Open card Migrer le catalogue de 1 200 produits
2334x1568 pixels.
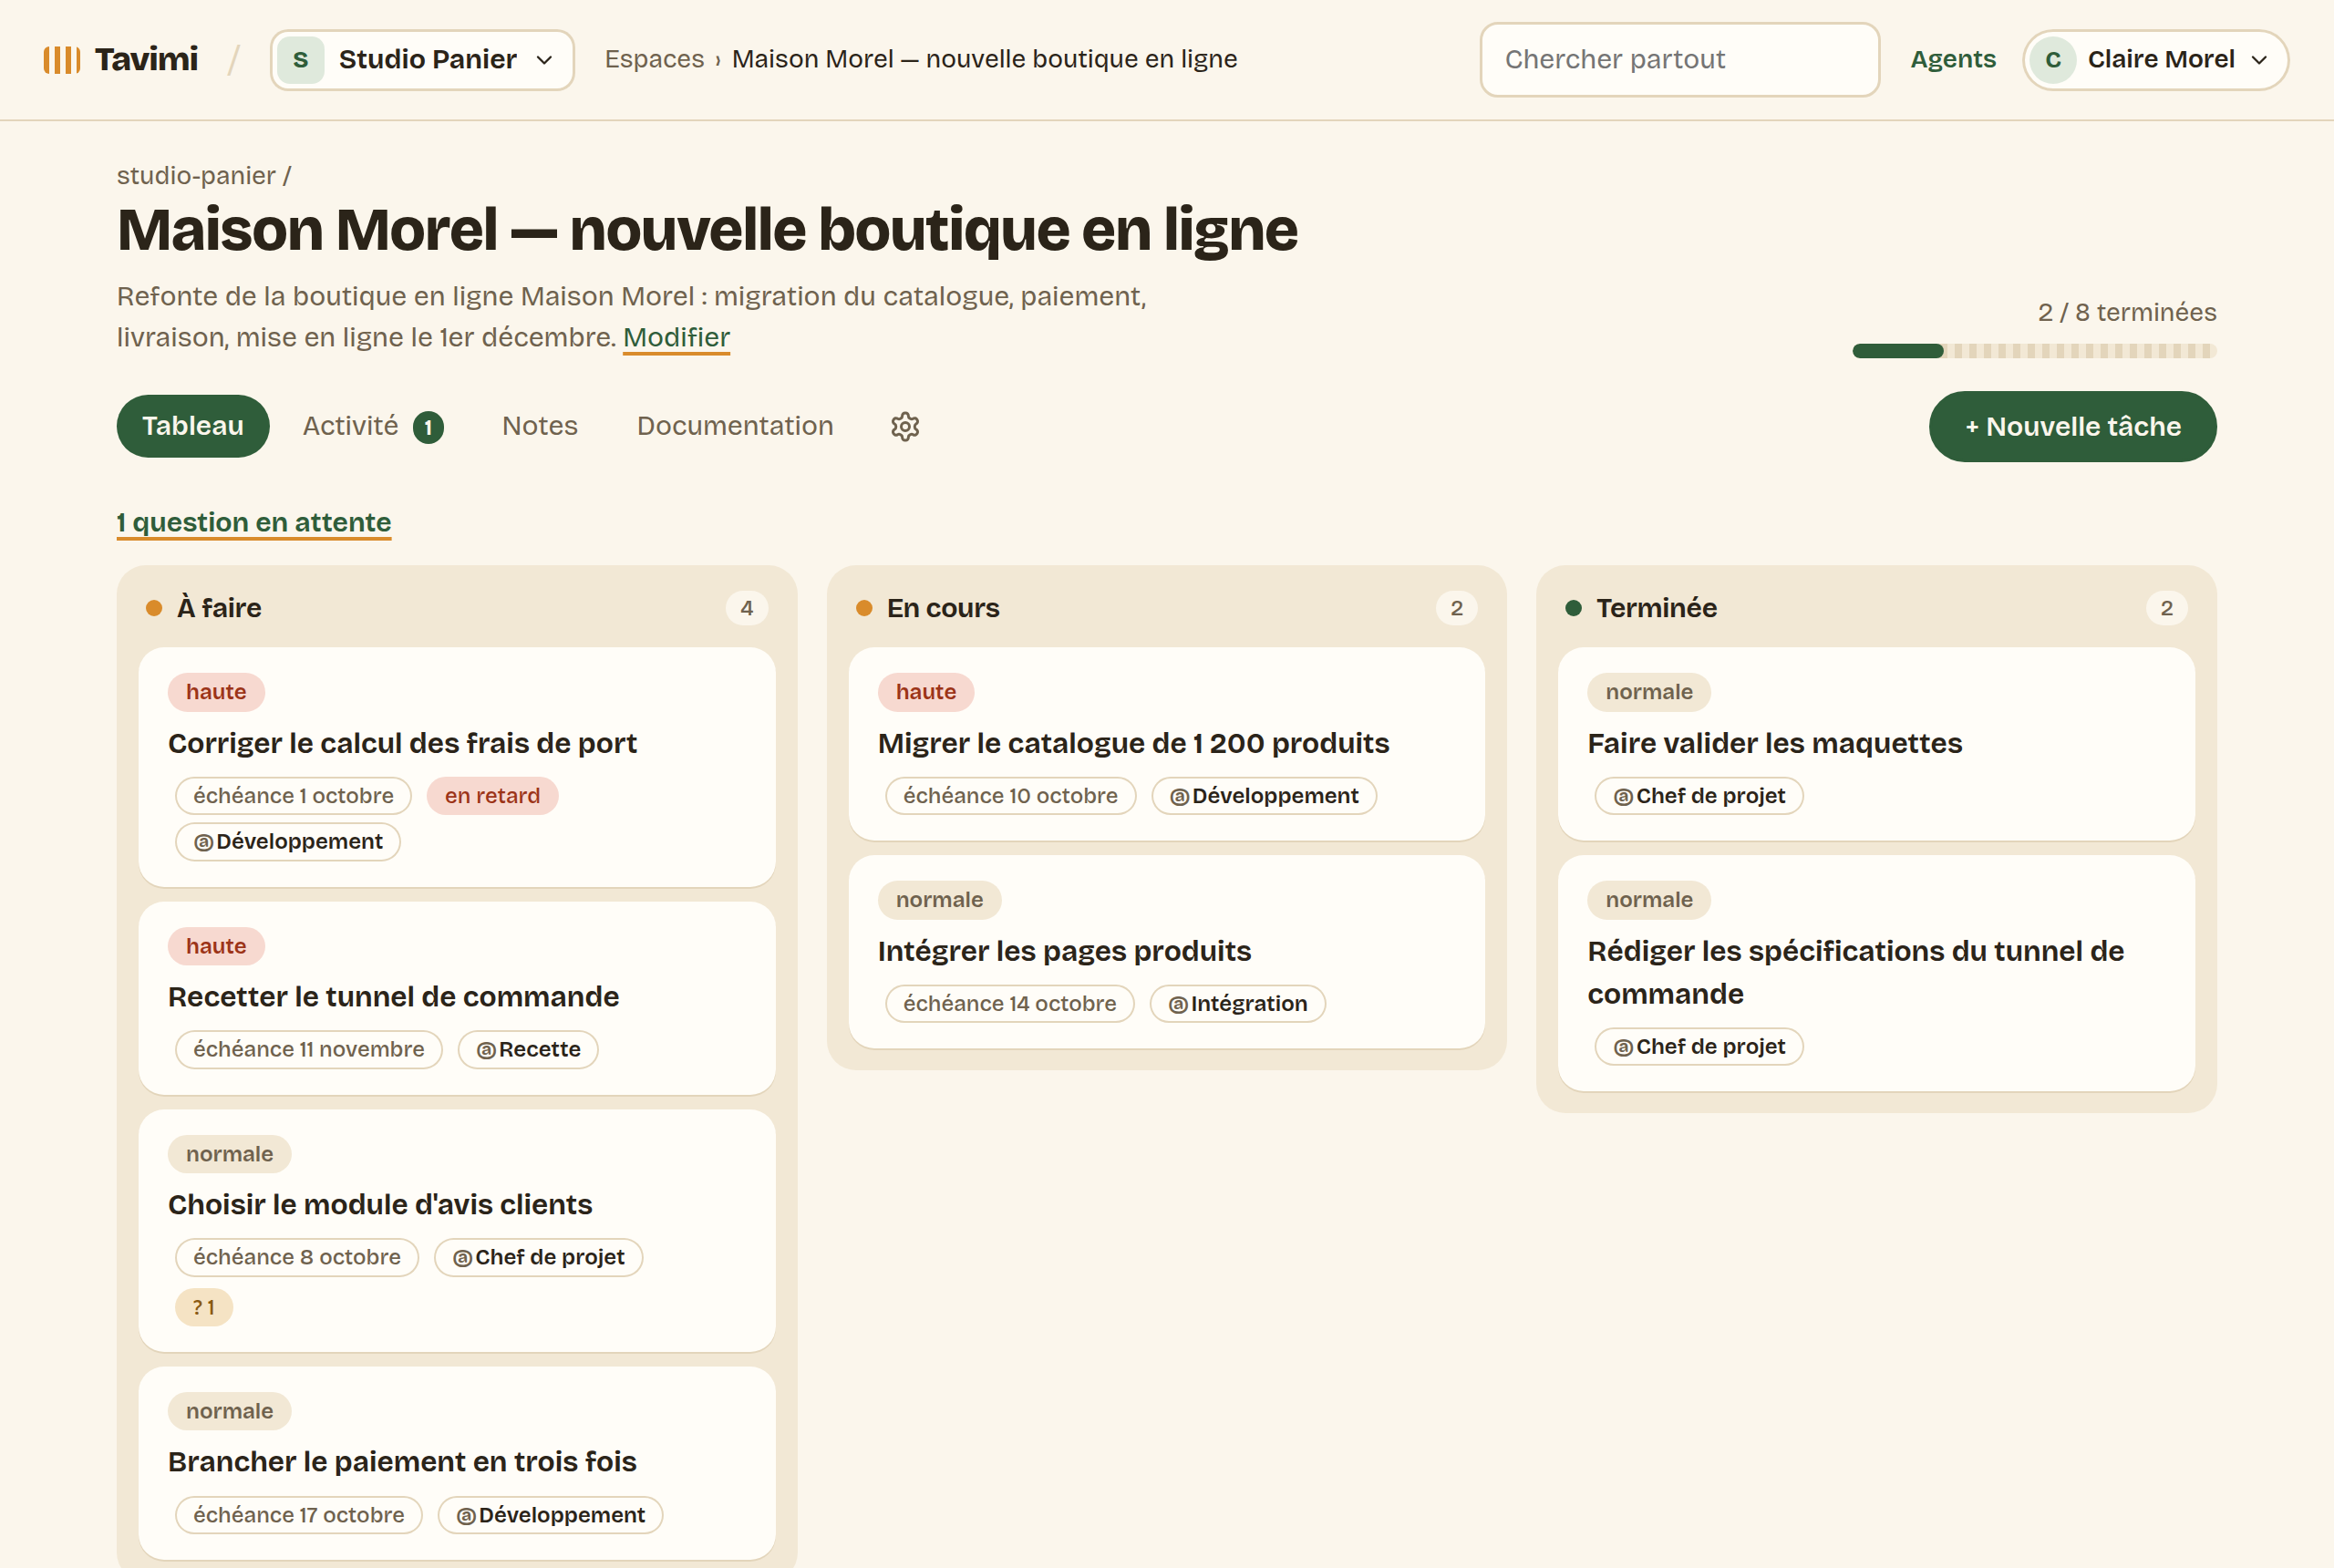(1166, 744)
